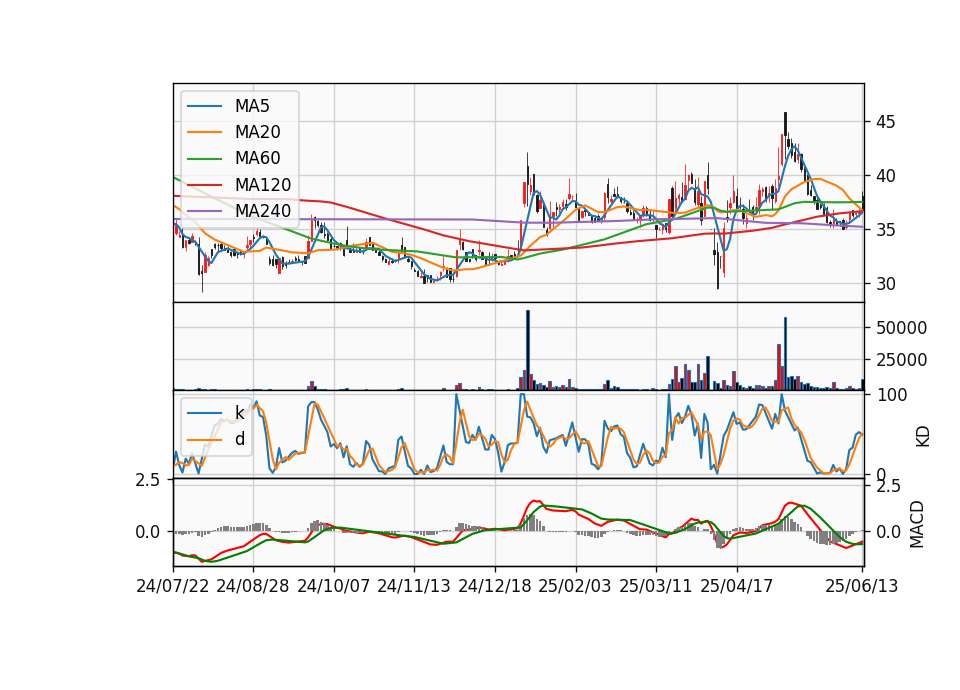Click the 24/11/13 date label
Screen dimensions: 960x690
tap(414, 586)
